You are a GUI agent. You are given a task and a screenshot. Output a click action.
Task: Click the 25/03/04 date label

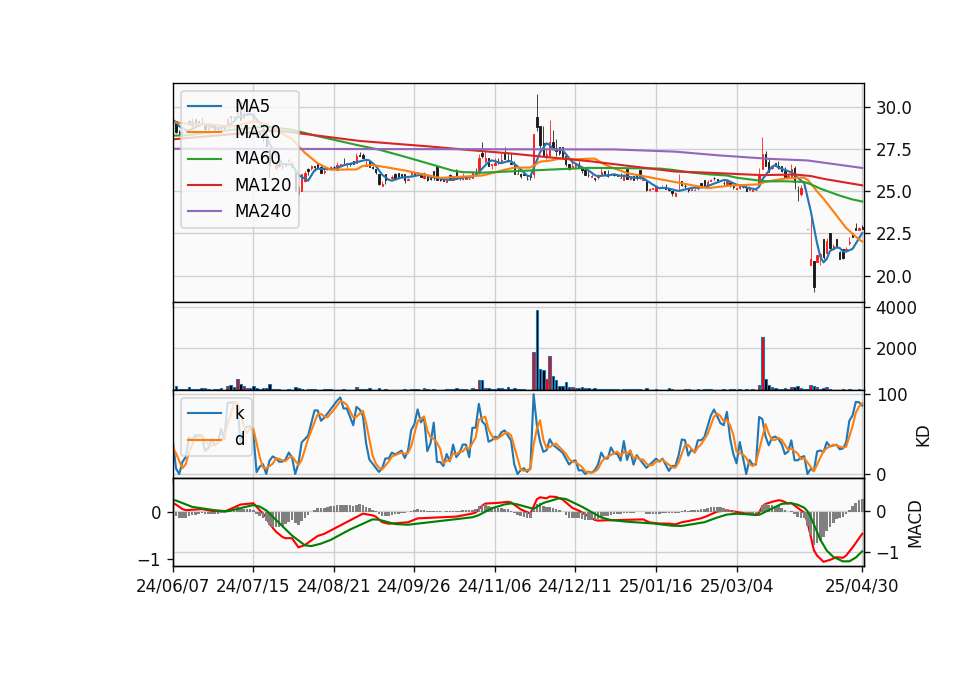(737, 586)
